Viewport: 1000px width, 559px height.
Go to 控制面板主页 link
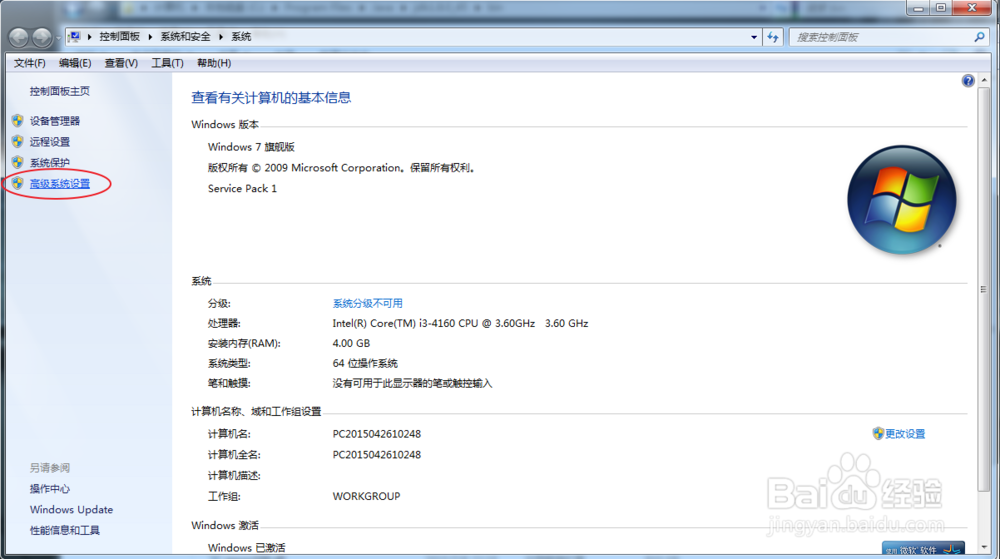click(x=59, y=91)
